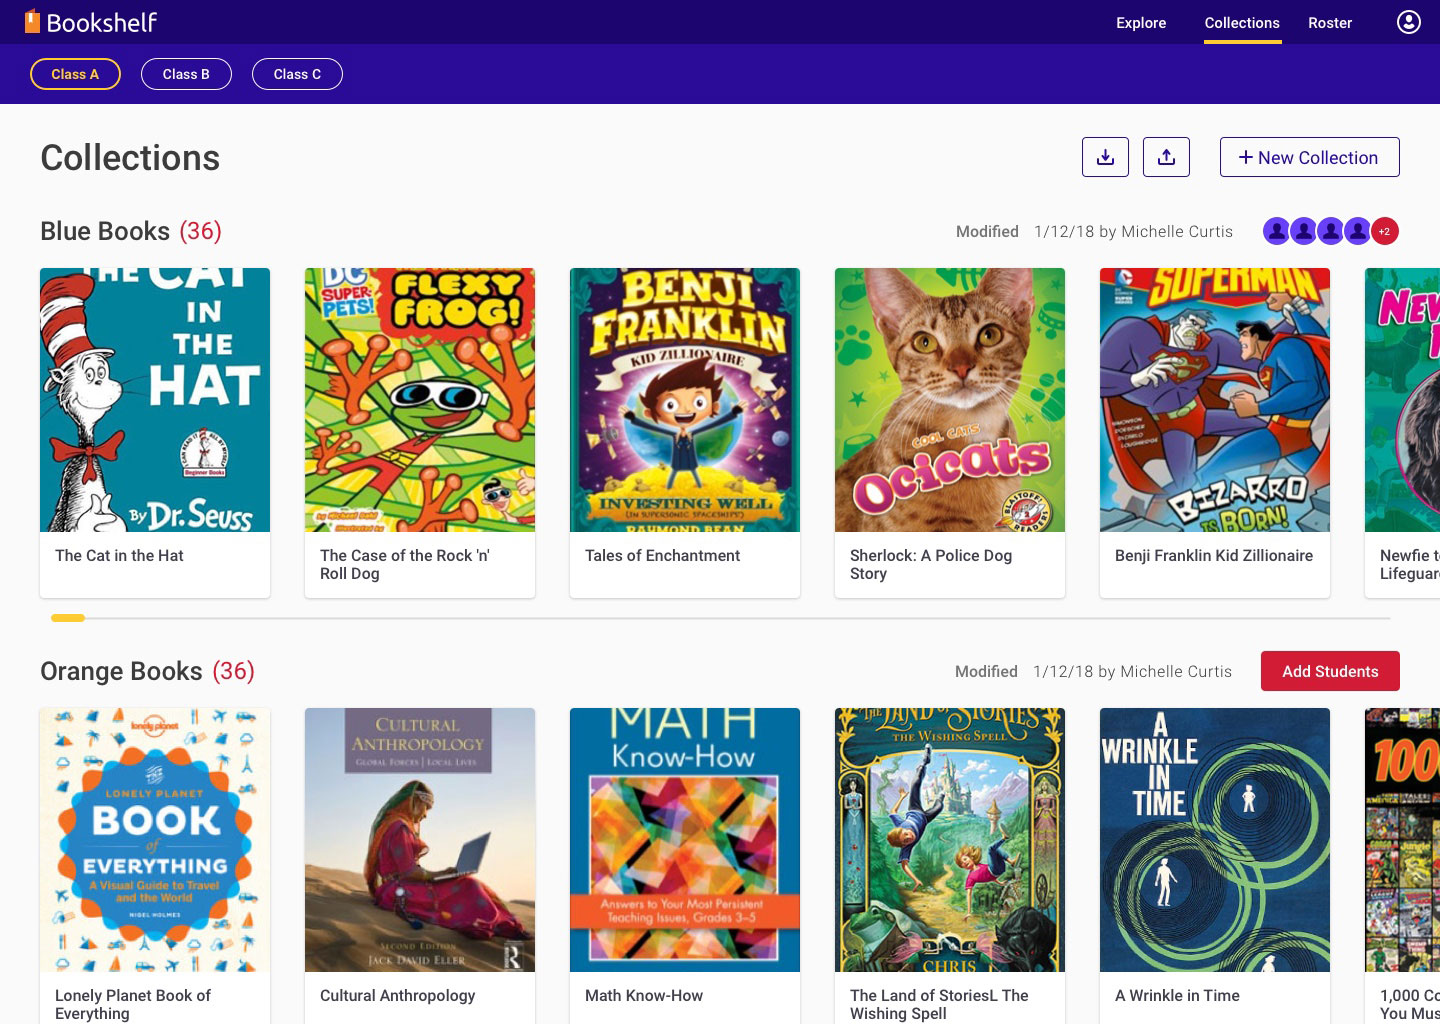The width and height of the screenshot is (1440, 1024).
Task: Click the Bookshelf logo icon
Action: [x=33, y=21]
